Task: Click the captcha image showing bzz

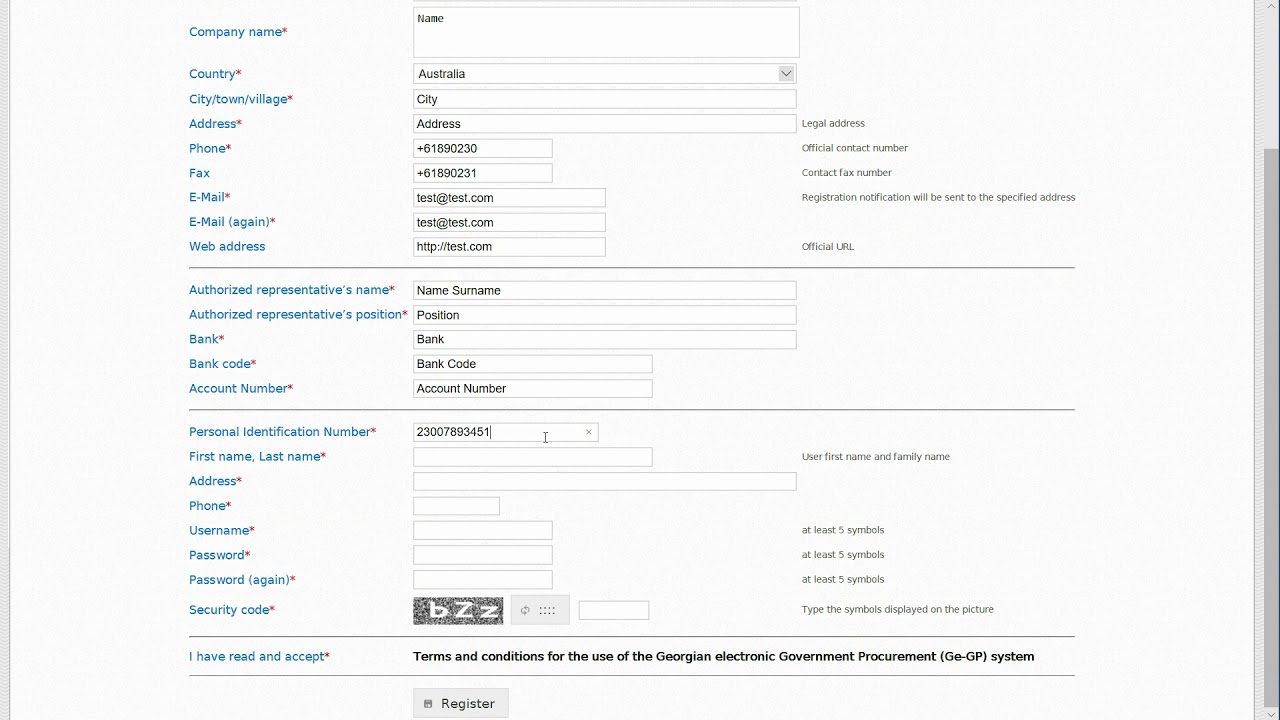Action: pyautogui.click(x=458, y=610)
